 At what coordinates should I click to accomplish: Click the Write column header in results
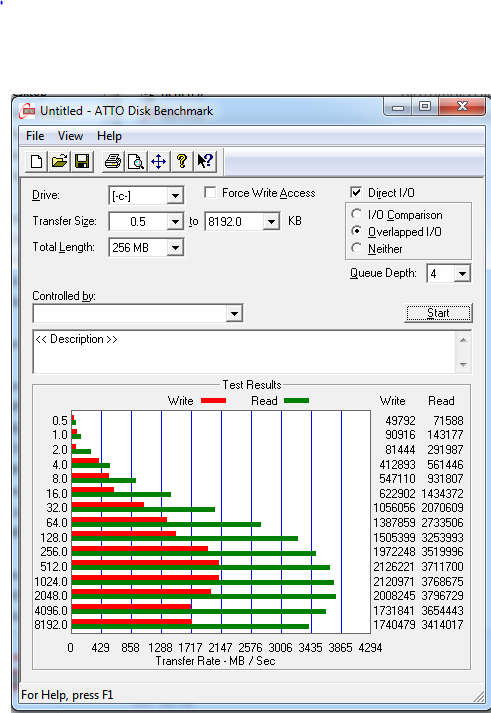[x=392, y=401]
